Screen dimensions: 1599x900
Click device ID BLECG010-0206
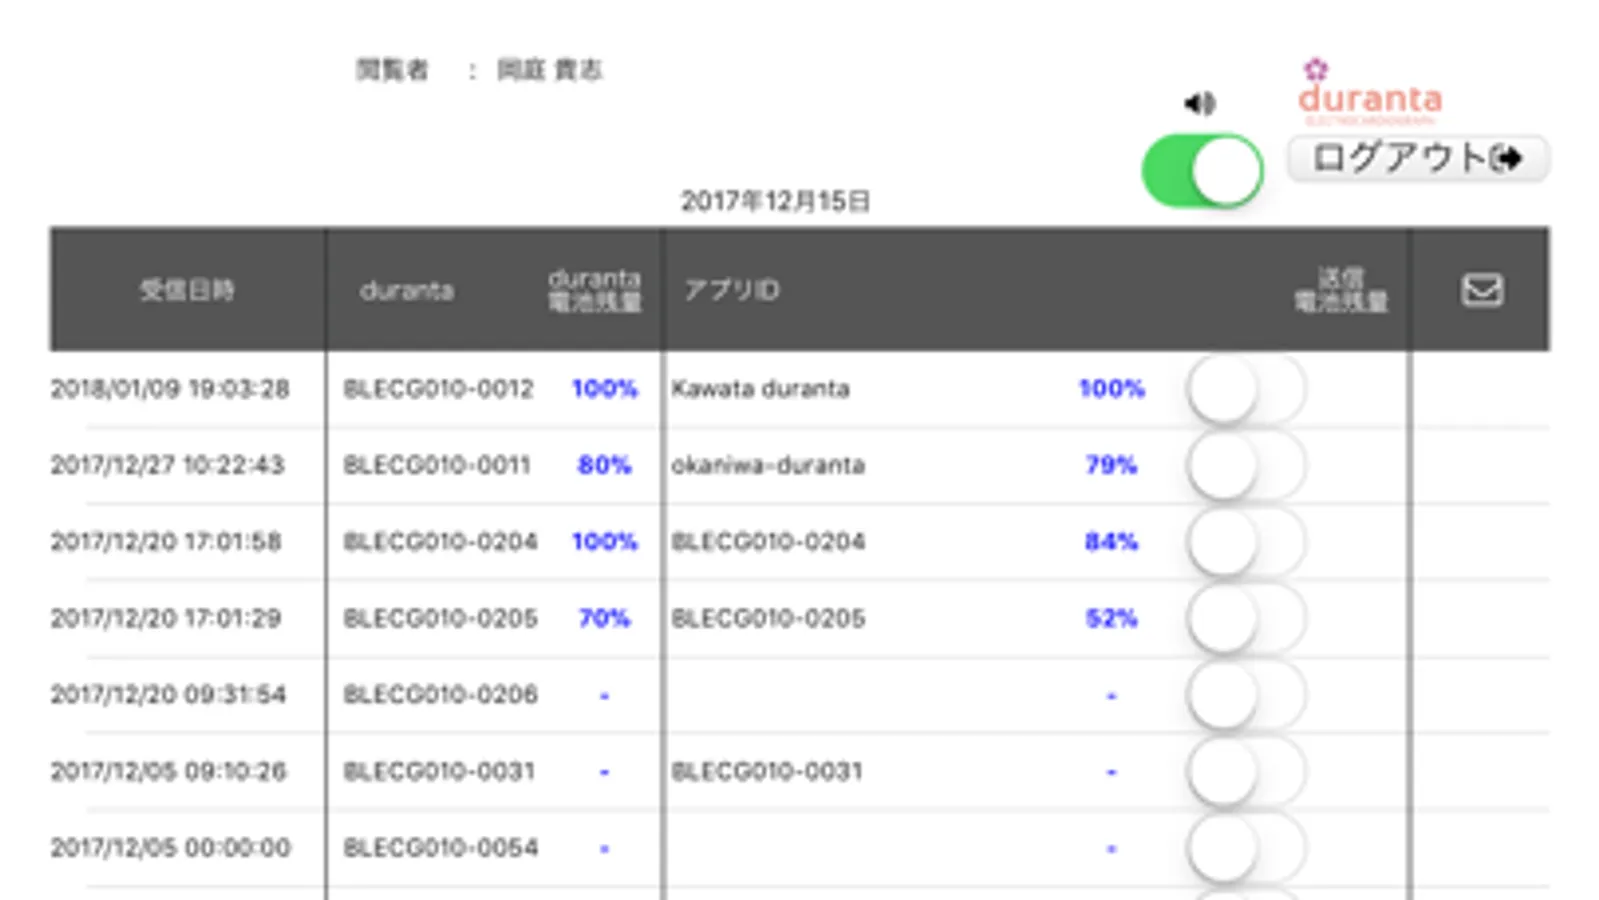point(440,695)
